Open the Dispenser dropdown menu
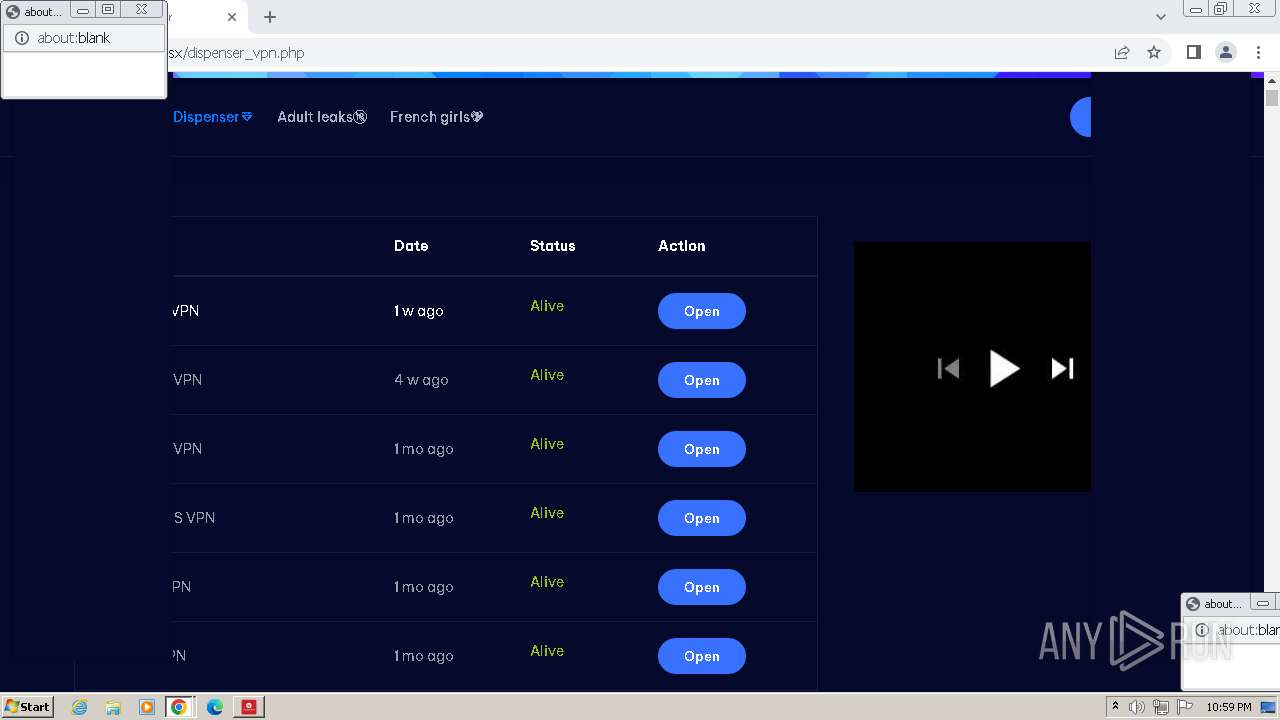This screenshot has width=1280, height=720. pos(212,117)
